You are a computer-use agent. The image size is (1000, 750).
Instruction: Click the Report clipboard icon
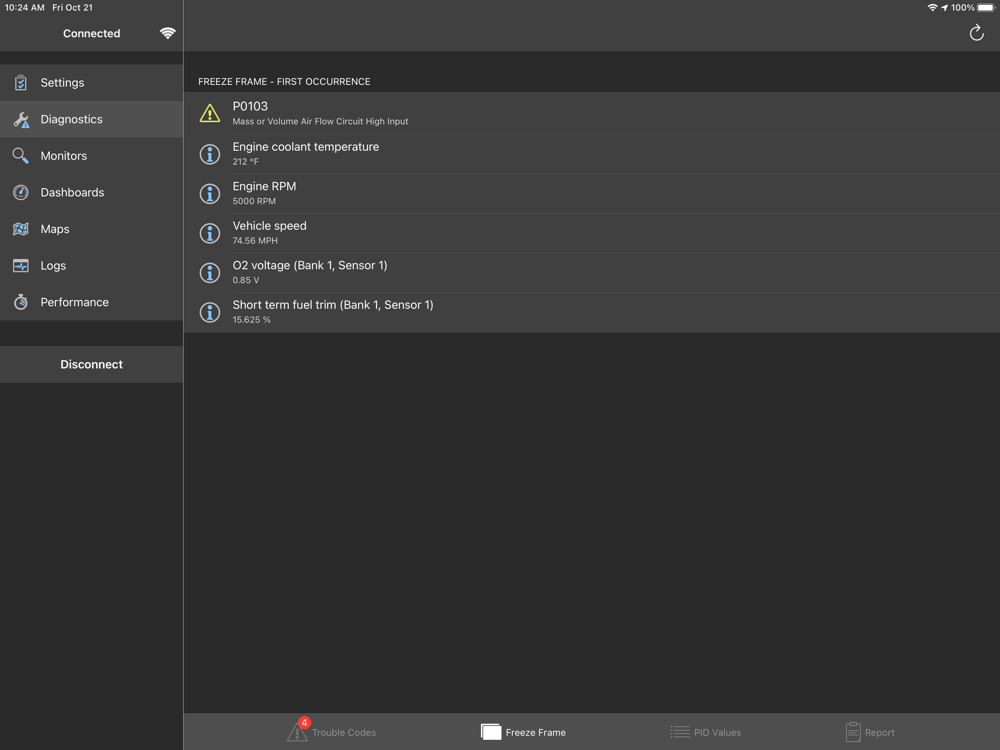[853, 732]
